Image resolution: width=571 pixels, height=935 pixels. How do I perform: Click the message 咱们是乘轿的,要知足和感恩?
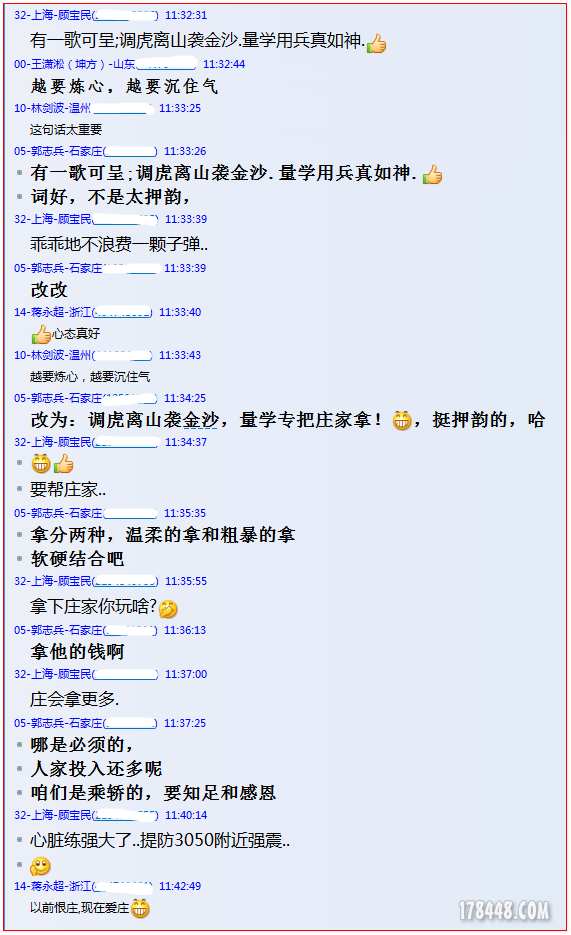(153, 792)
